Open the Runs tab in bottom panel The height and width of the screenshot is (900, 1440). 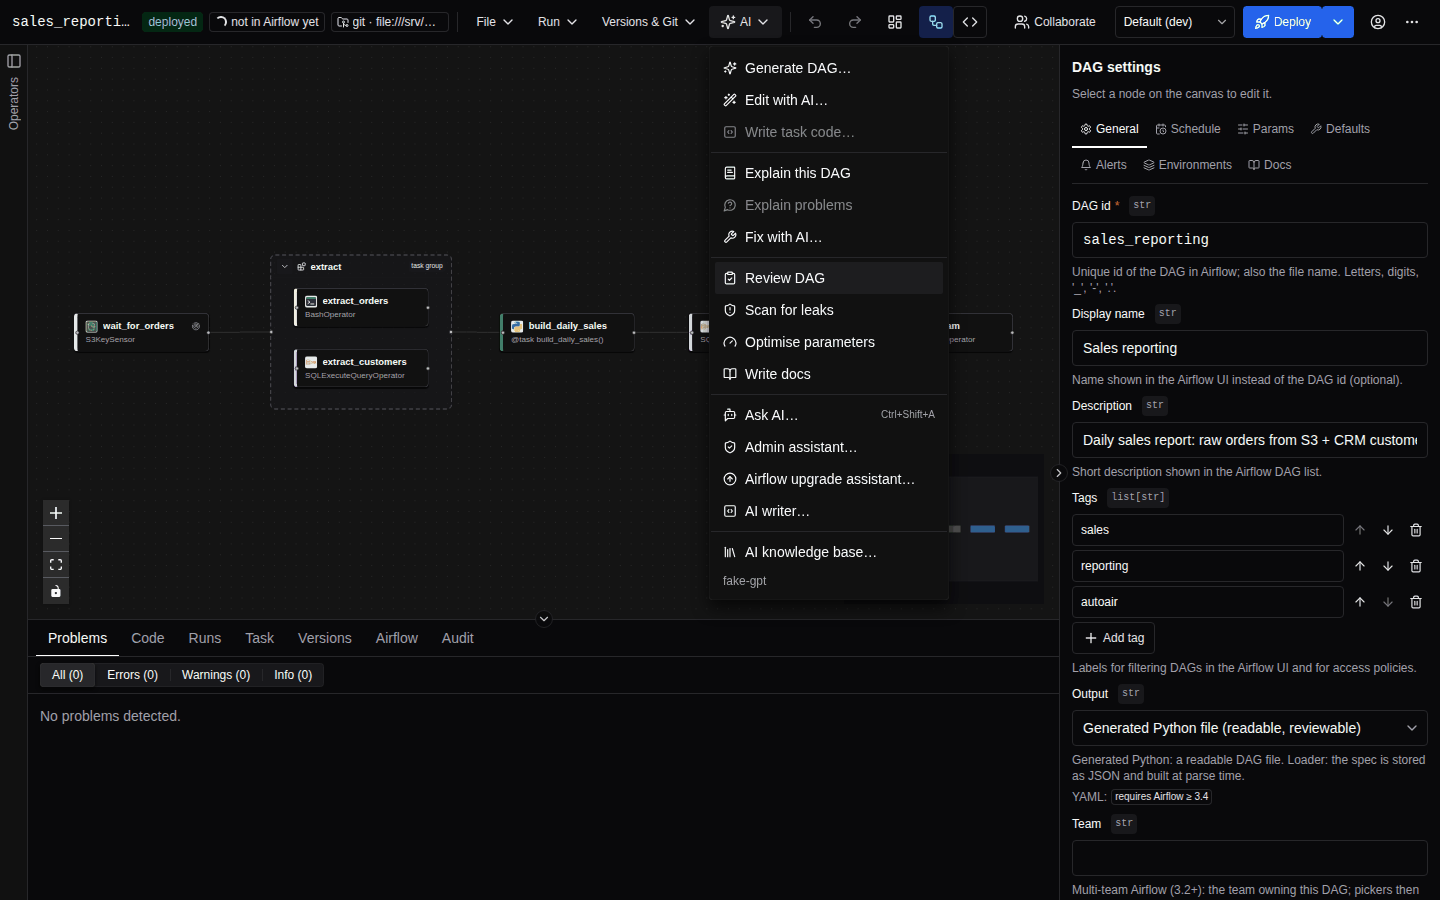tap(205, 638)
